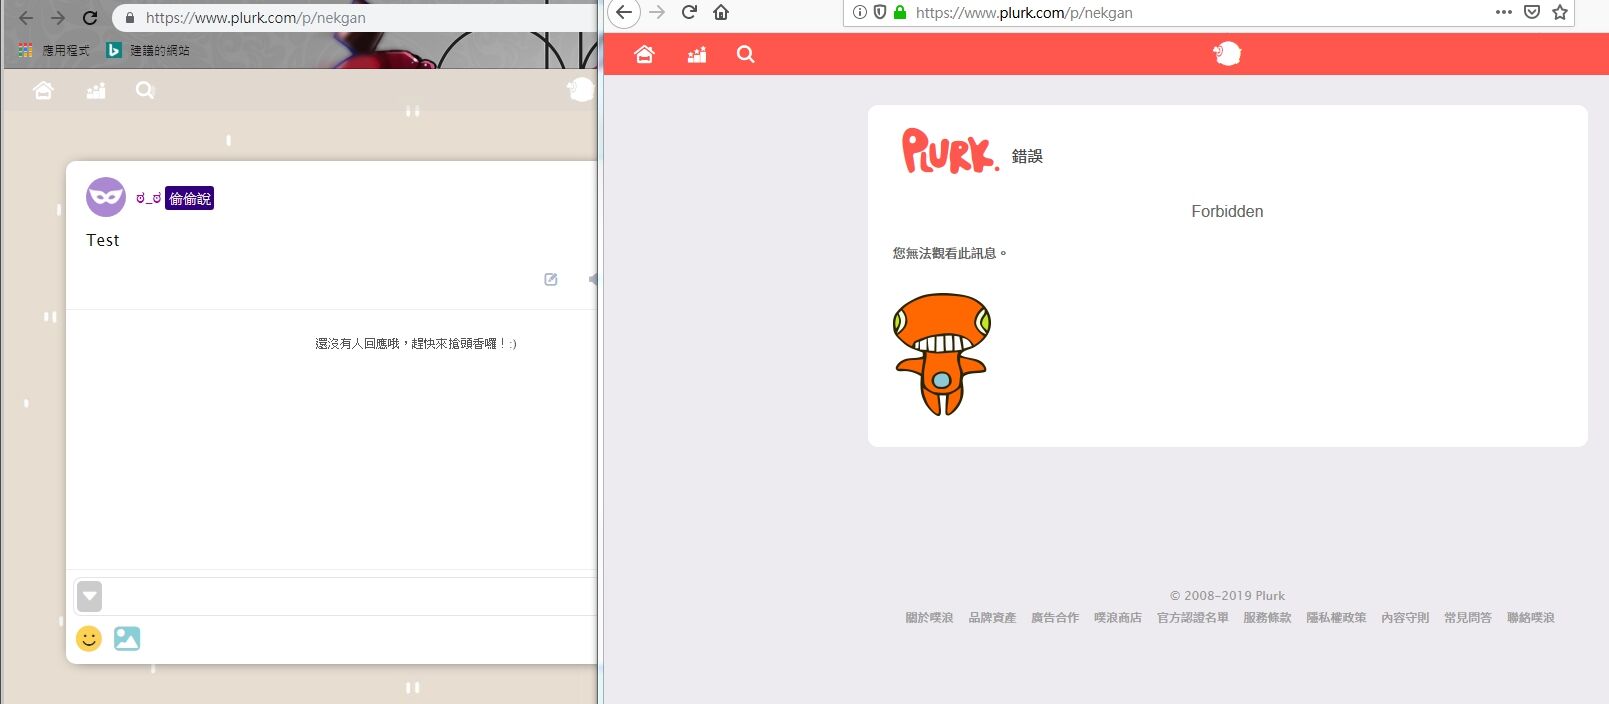Click the green padlock in Firefox
This screenshot has width=1609, height=704.
(900, 12)
